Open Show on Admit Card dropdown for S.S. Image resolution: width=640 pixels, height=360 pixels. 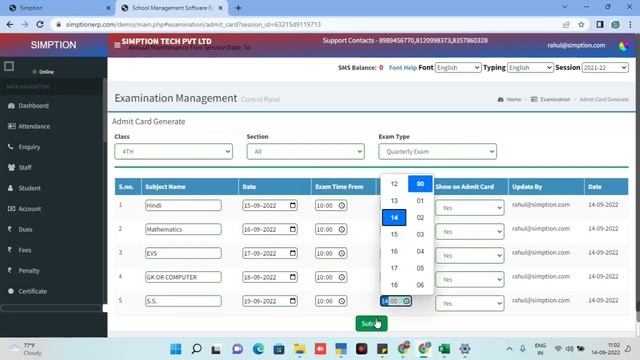click(469, 303)
